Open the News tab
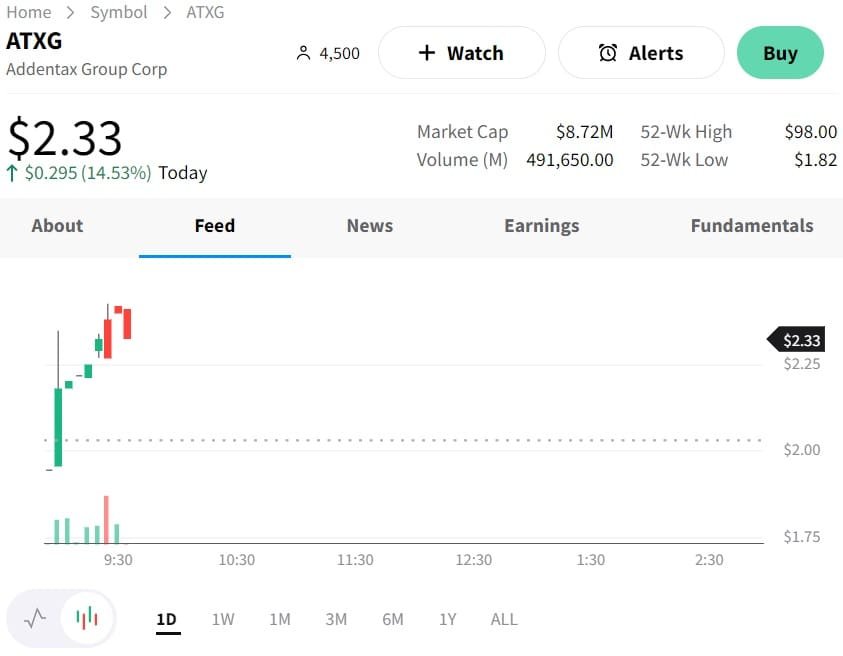Image resolution: width=843 pixels, height=656 pixels. tap(369, 226)
